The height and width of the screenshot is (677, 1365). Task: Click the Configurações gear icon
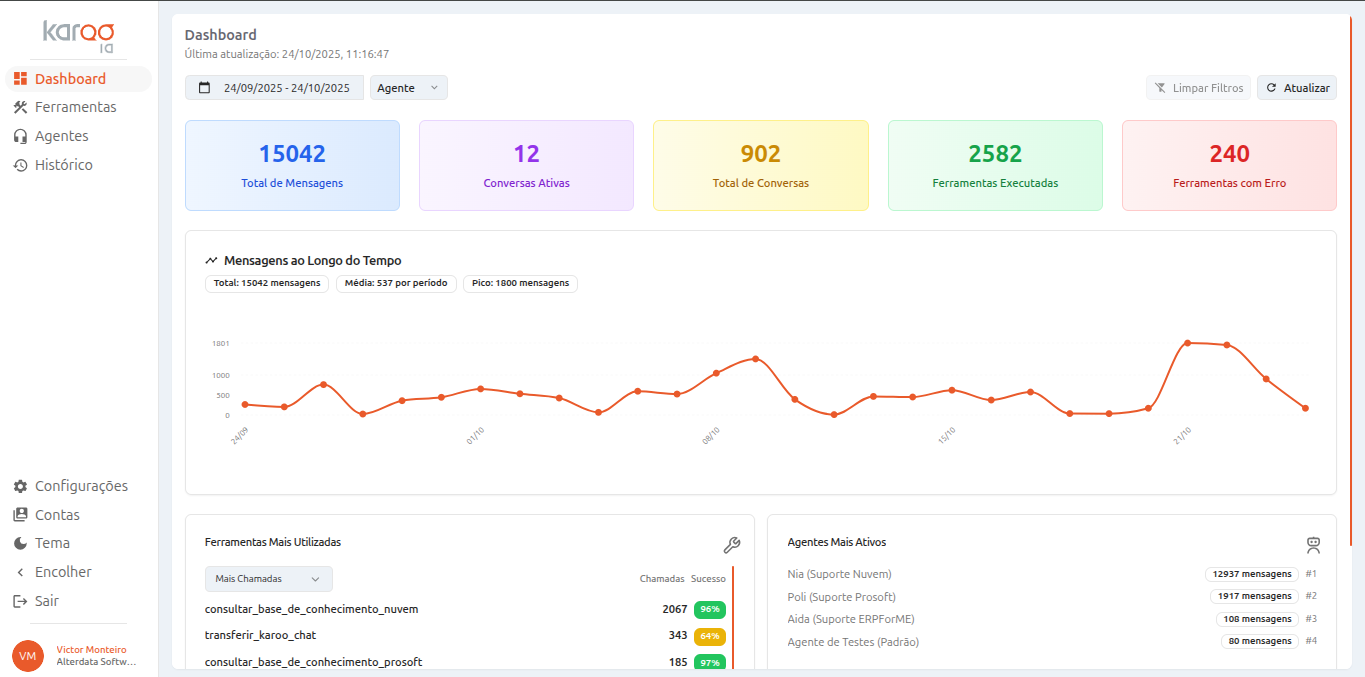coord(20,486)
